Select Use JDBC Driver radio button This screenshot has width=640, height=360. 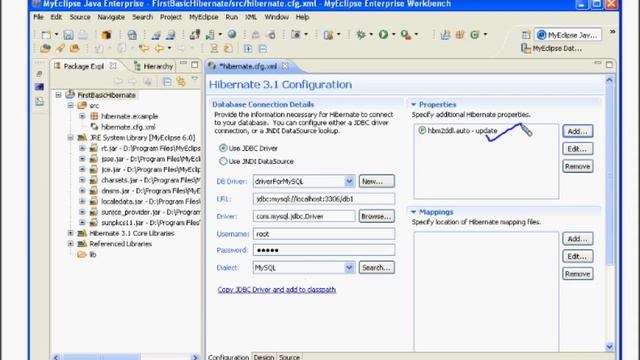pos(223,148)
